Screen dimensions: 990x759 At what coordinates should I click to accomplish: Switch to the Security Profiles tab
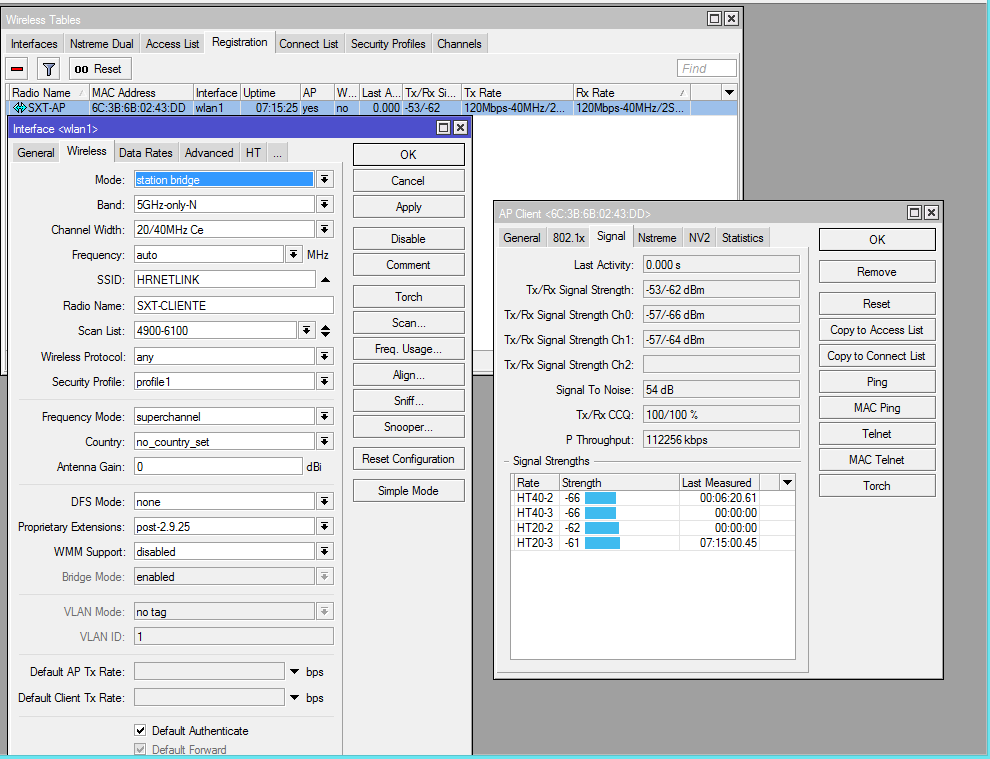[x=388, y=44]
